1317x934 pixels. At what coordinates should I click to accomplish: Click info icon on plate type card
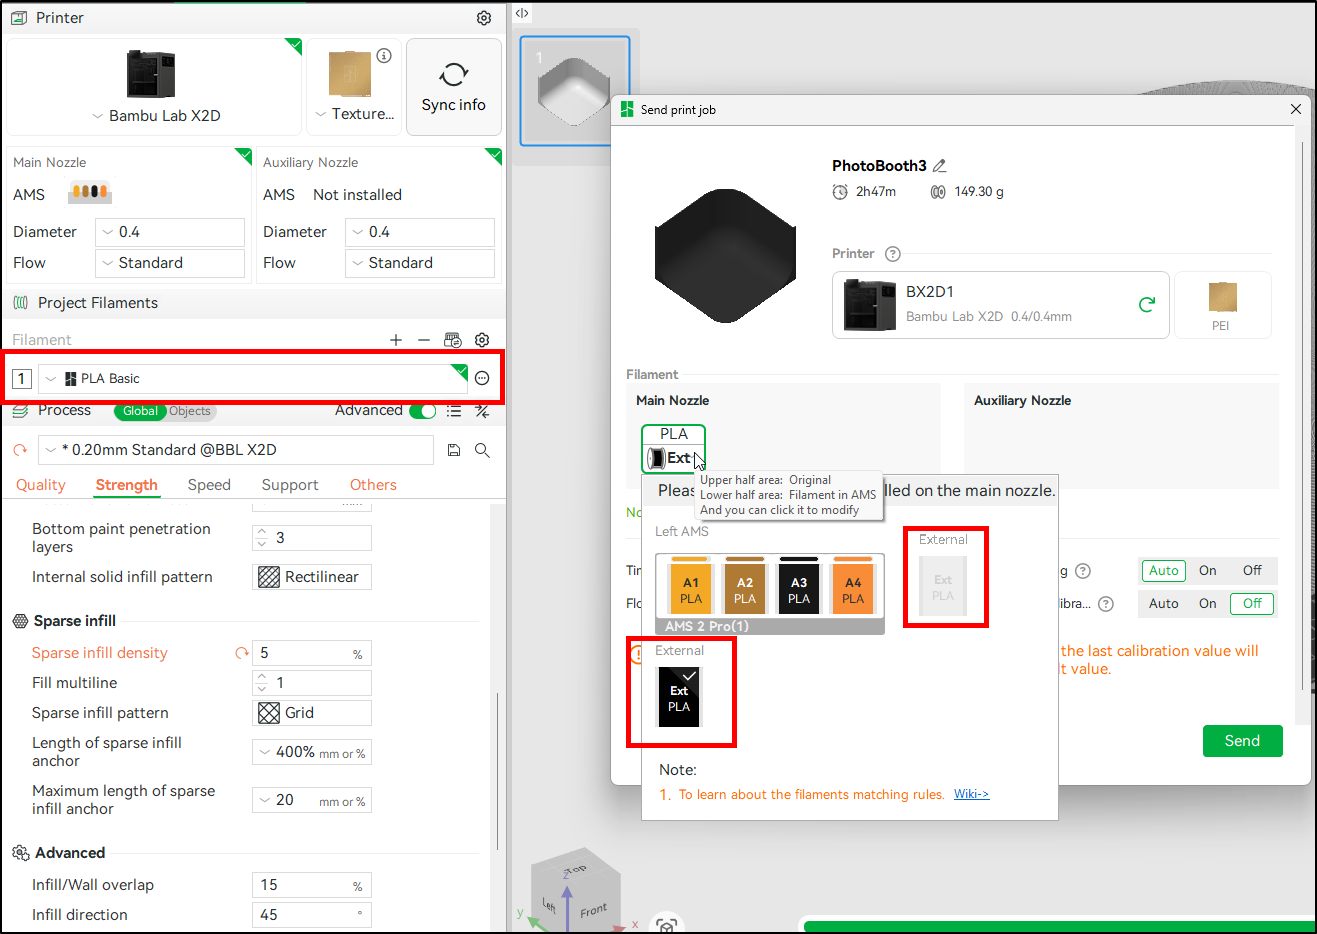tap(384, 56)
